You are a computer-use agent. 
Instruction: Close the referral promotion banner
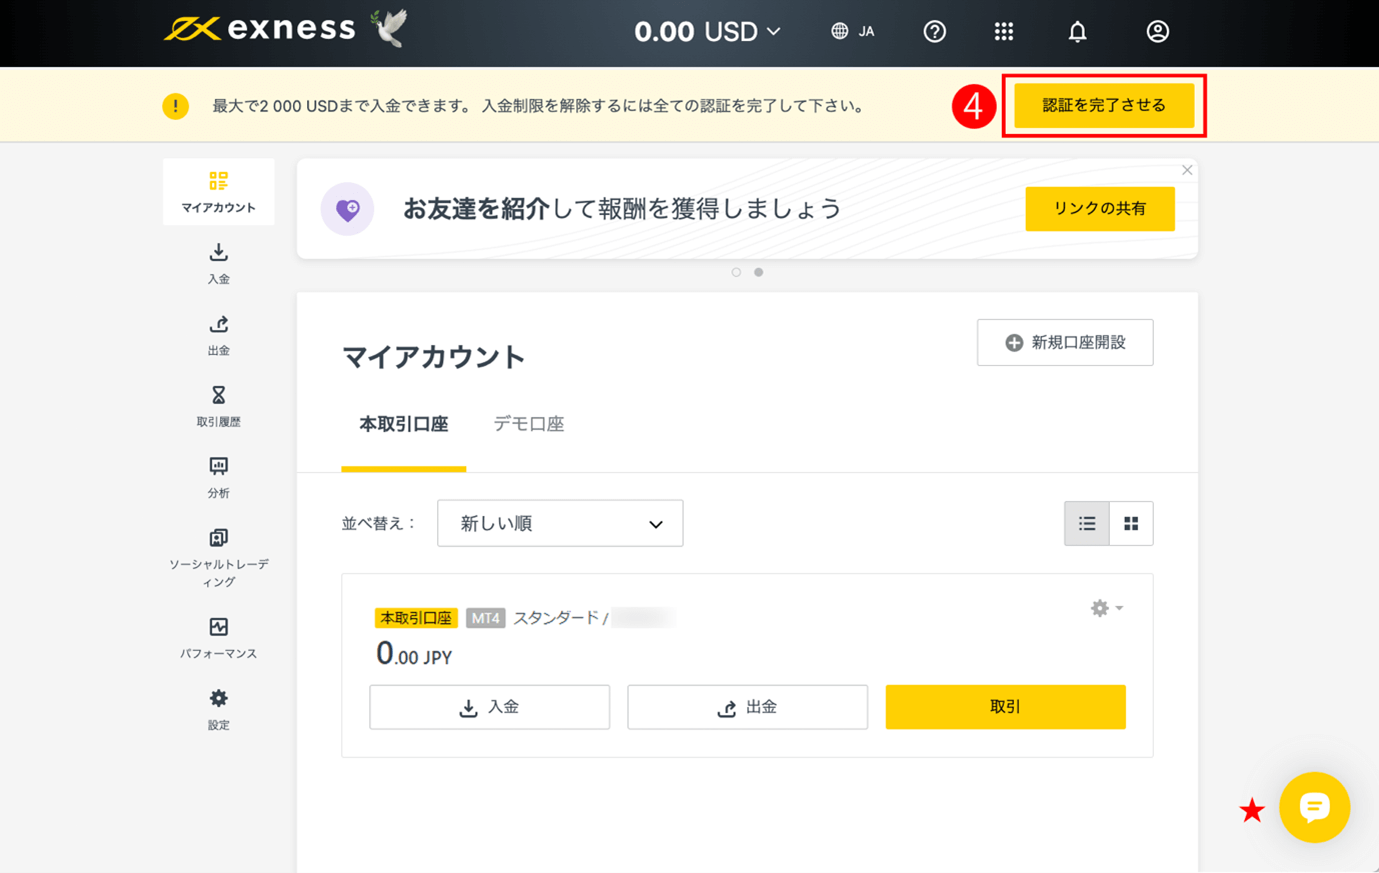click(x=1186, y=170)
